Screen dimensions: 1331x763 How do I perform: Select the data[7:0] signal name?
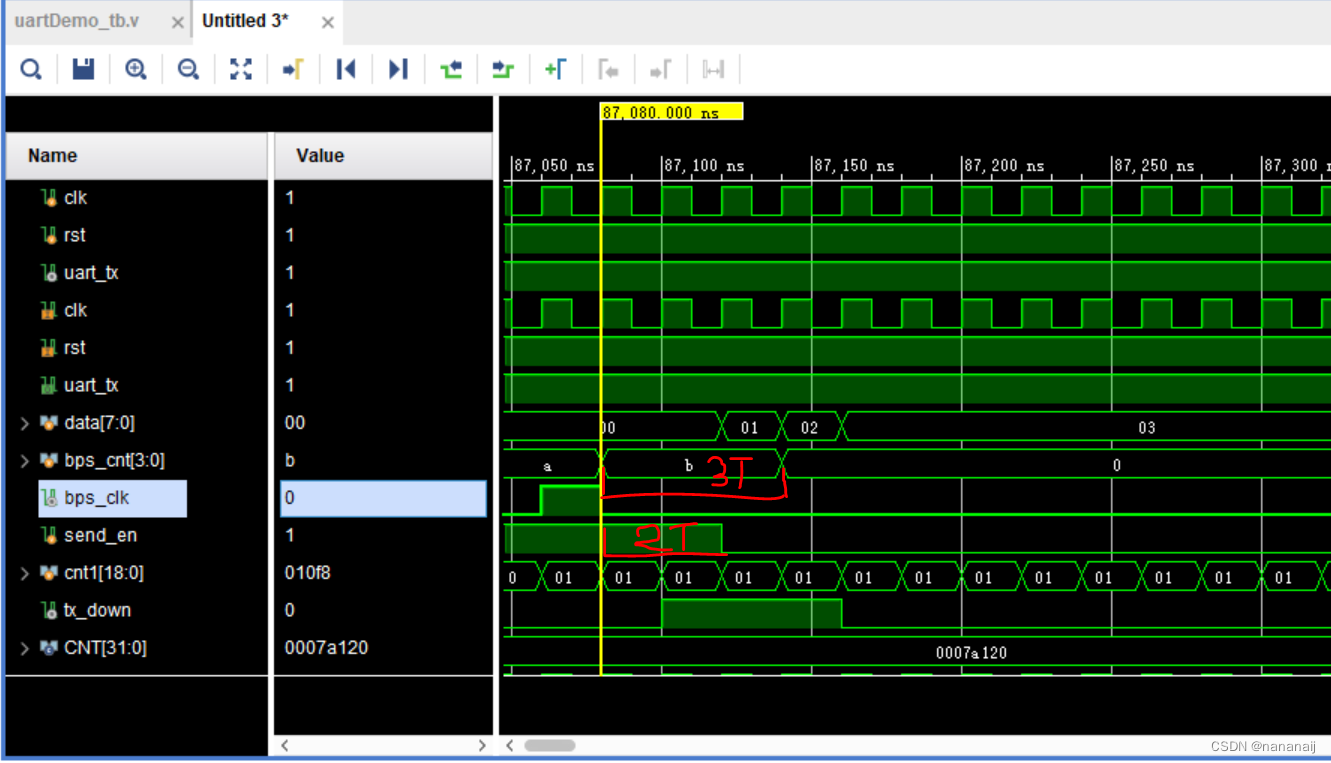[99, 423]
